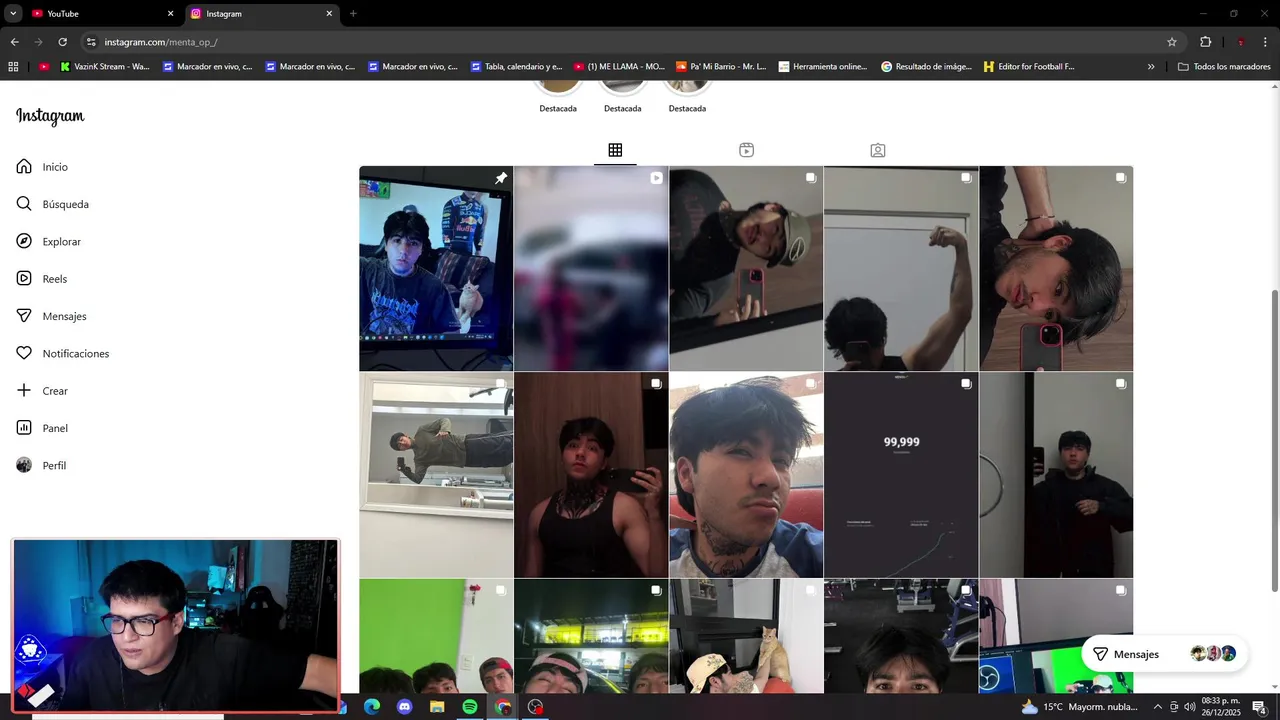Open the Pa' Mi Barrio bookmark

point(721,67)
